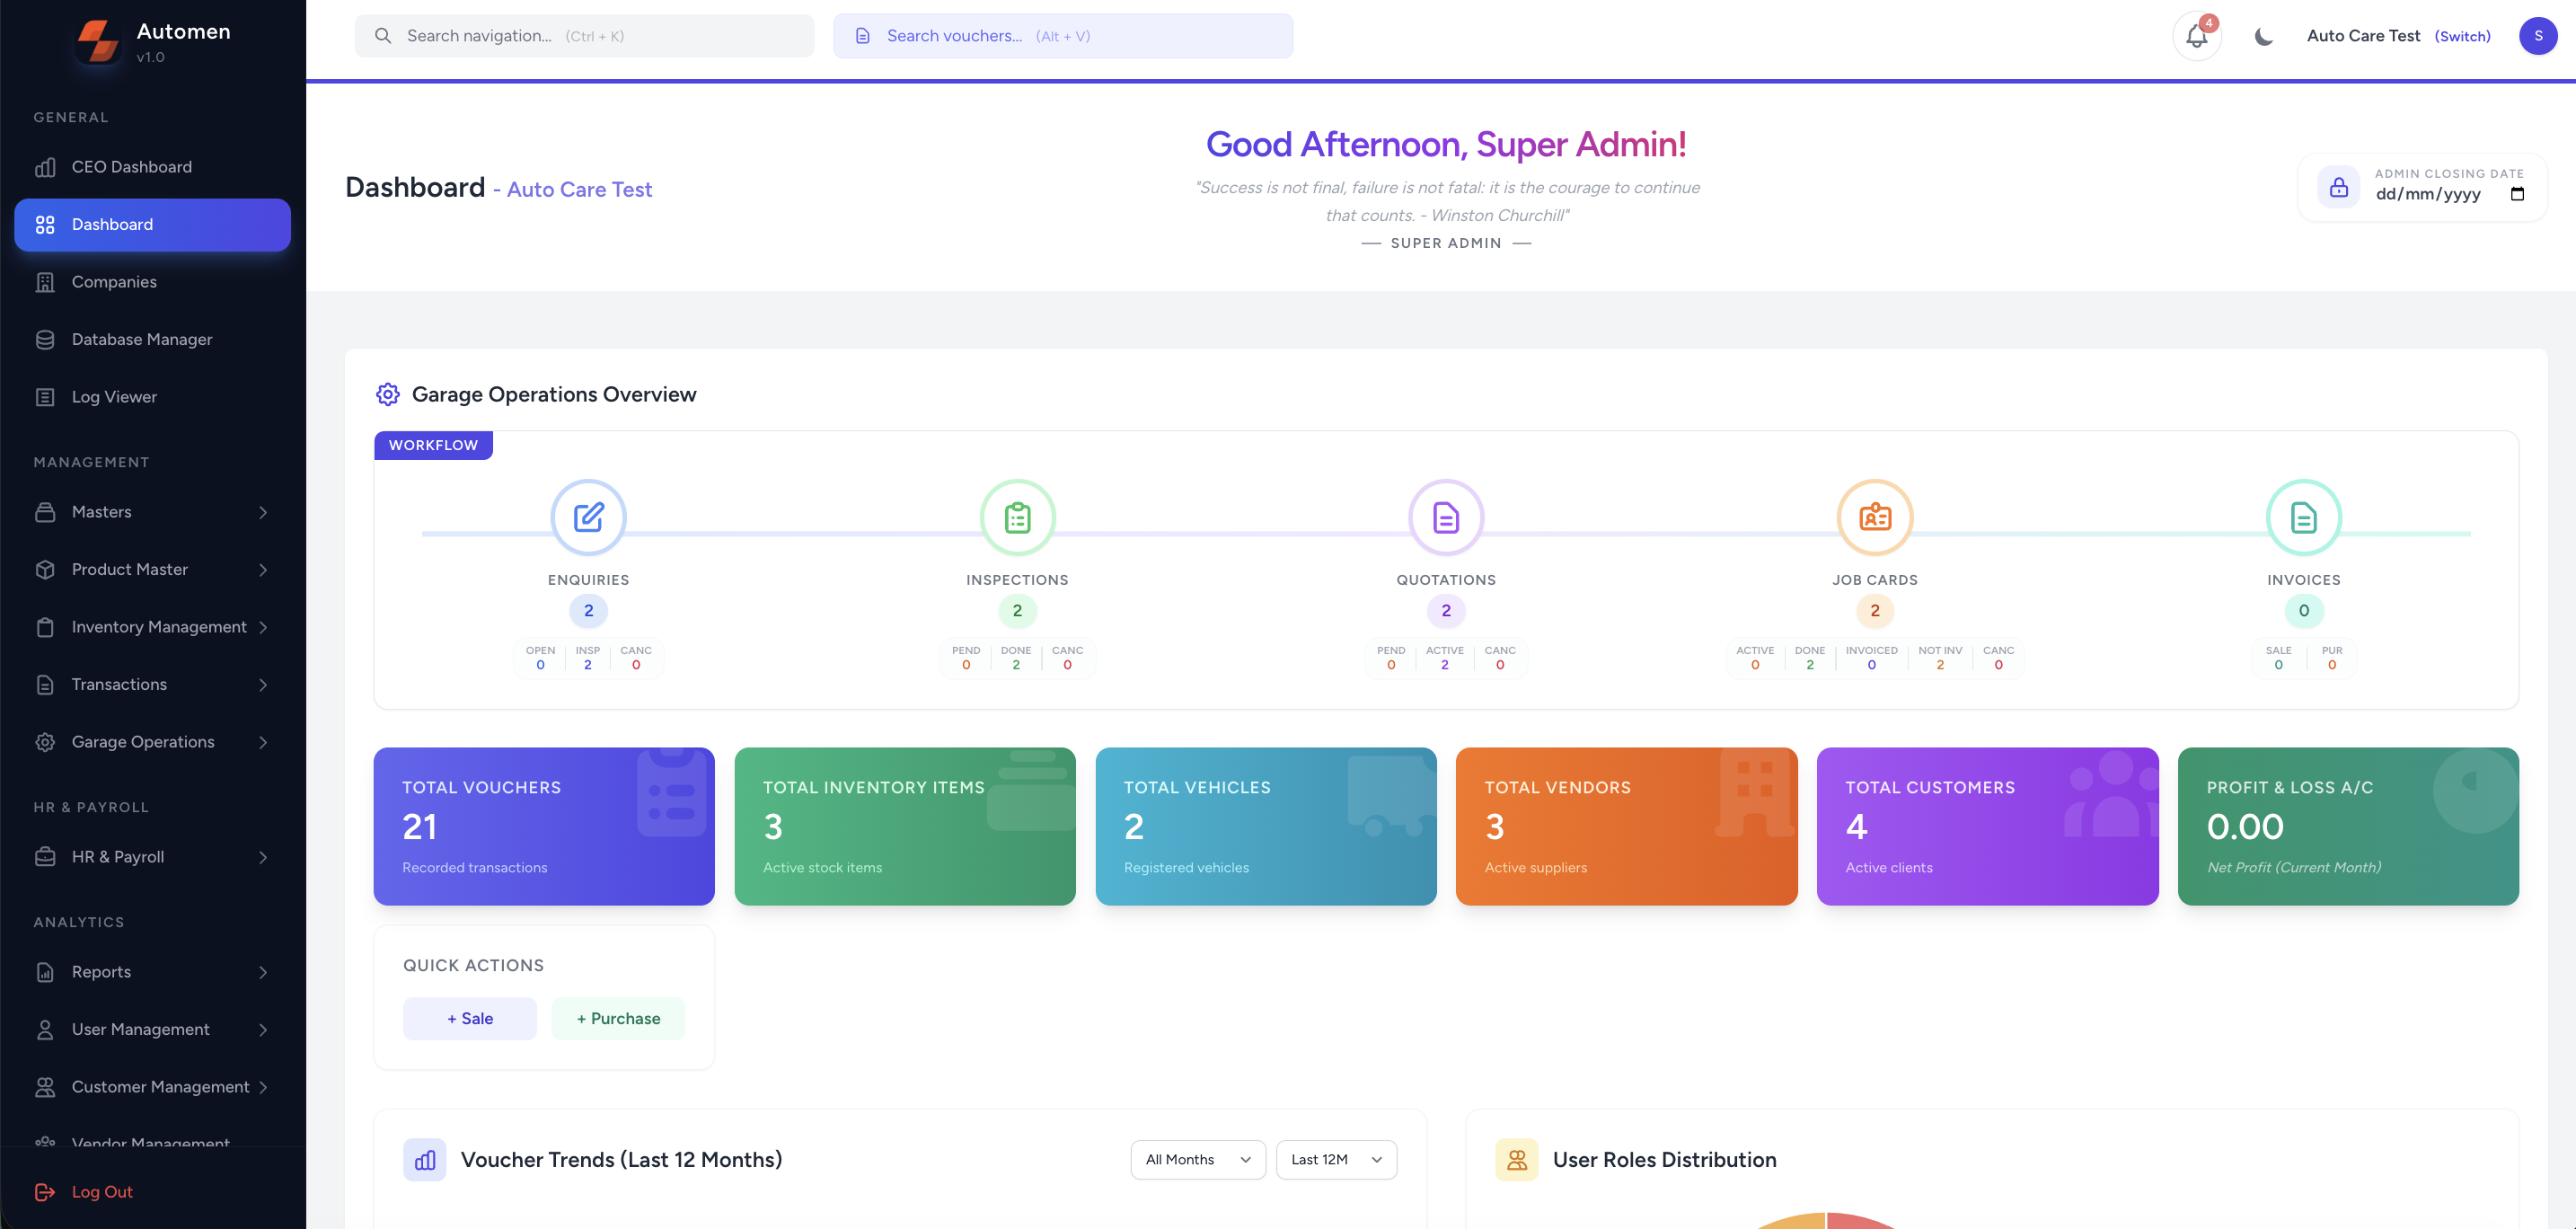Click the Reports document icon
The height and width of the screenshot is (1229, 2576).
pyautogui.click(x=45, y=972)
